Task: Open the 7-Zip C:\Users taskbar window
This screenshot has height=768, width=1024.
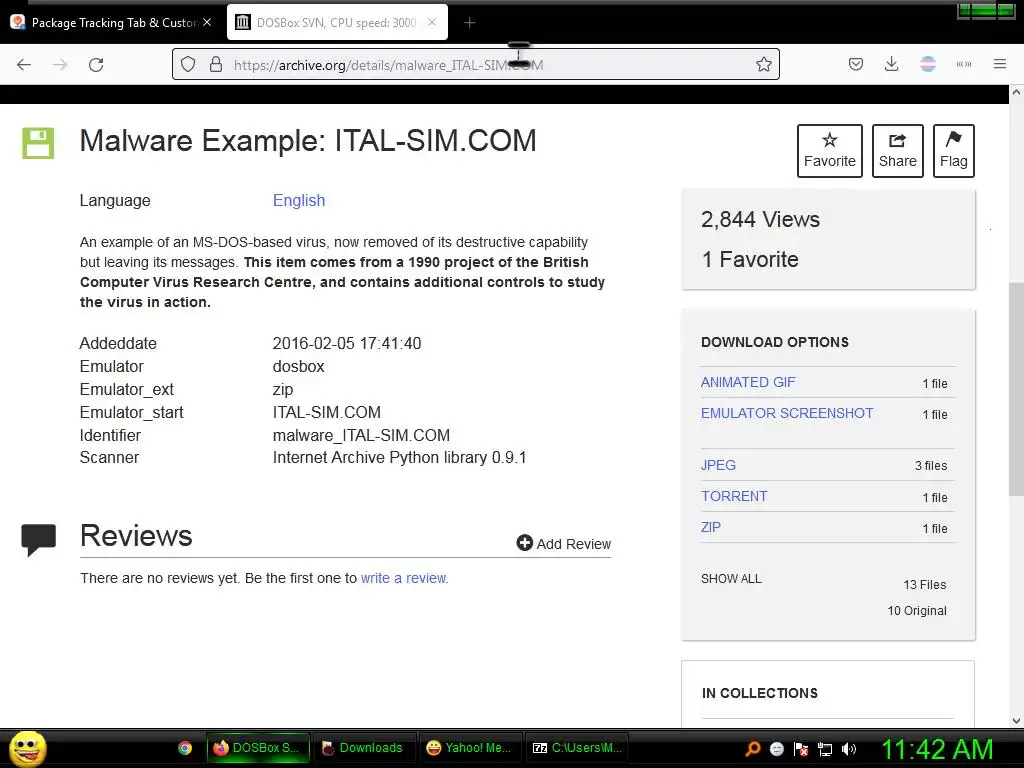Action: click(577, 748)
